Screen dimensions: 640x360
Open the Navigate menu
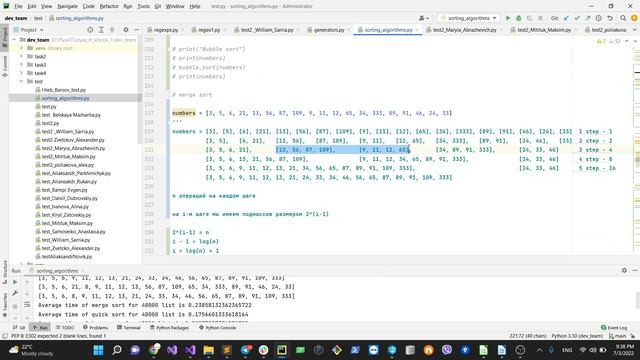(x=67, y=6)
